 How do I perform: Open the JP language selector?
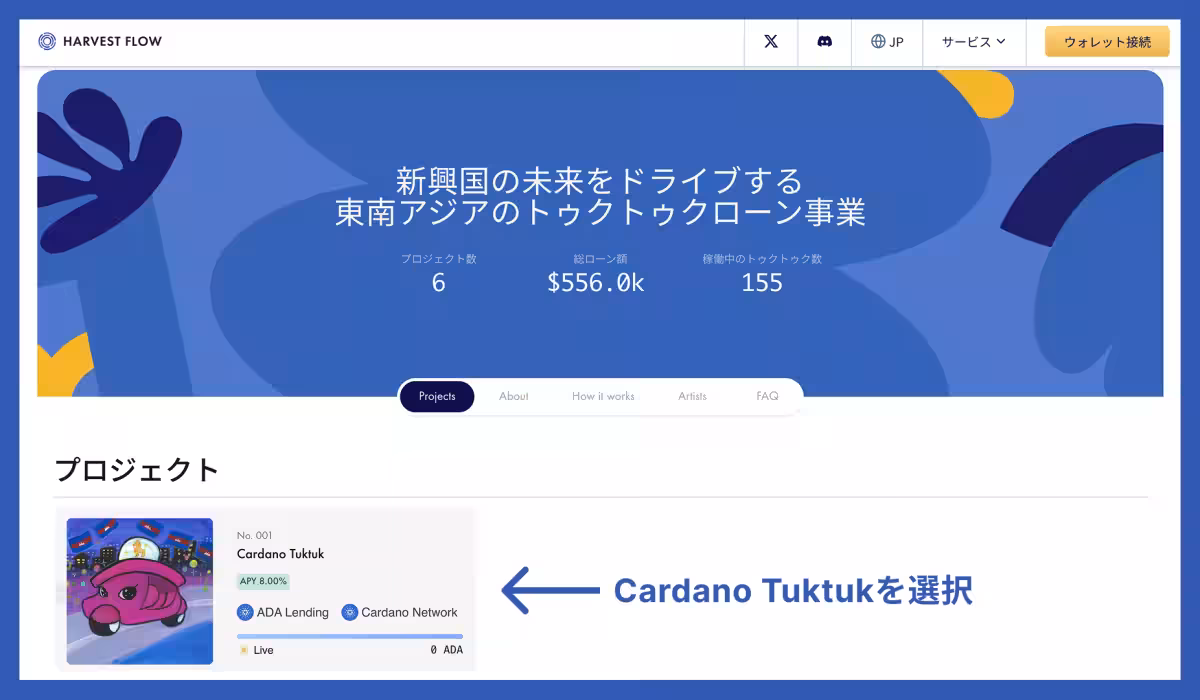tap(887, 42)
